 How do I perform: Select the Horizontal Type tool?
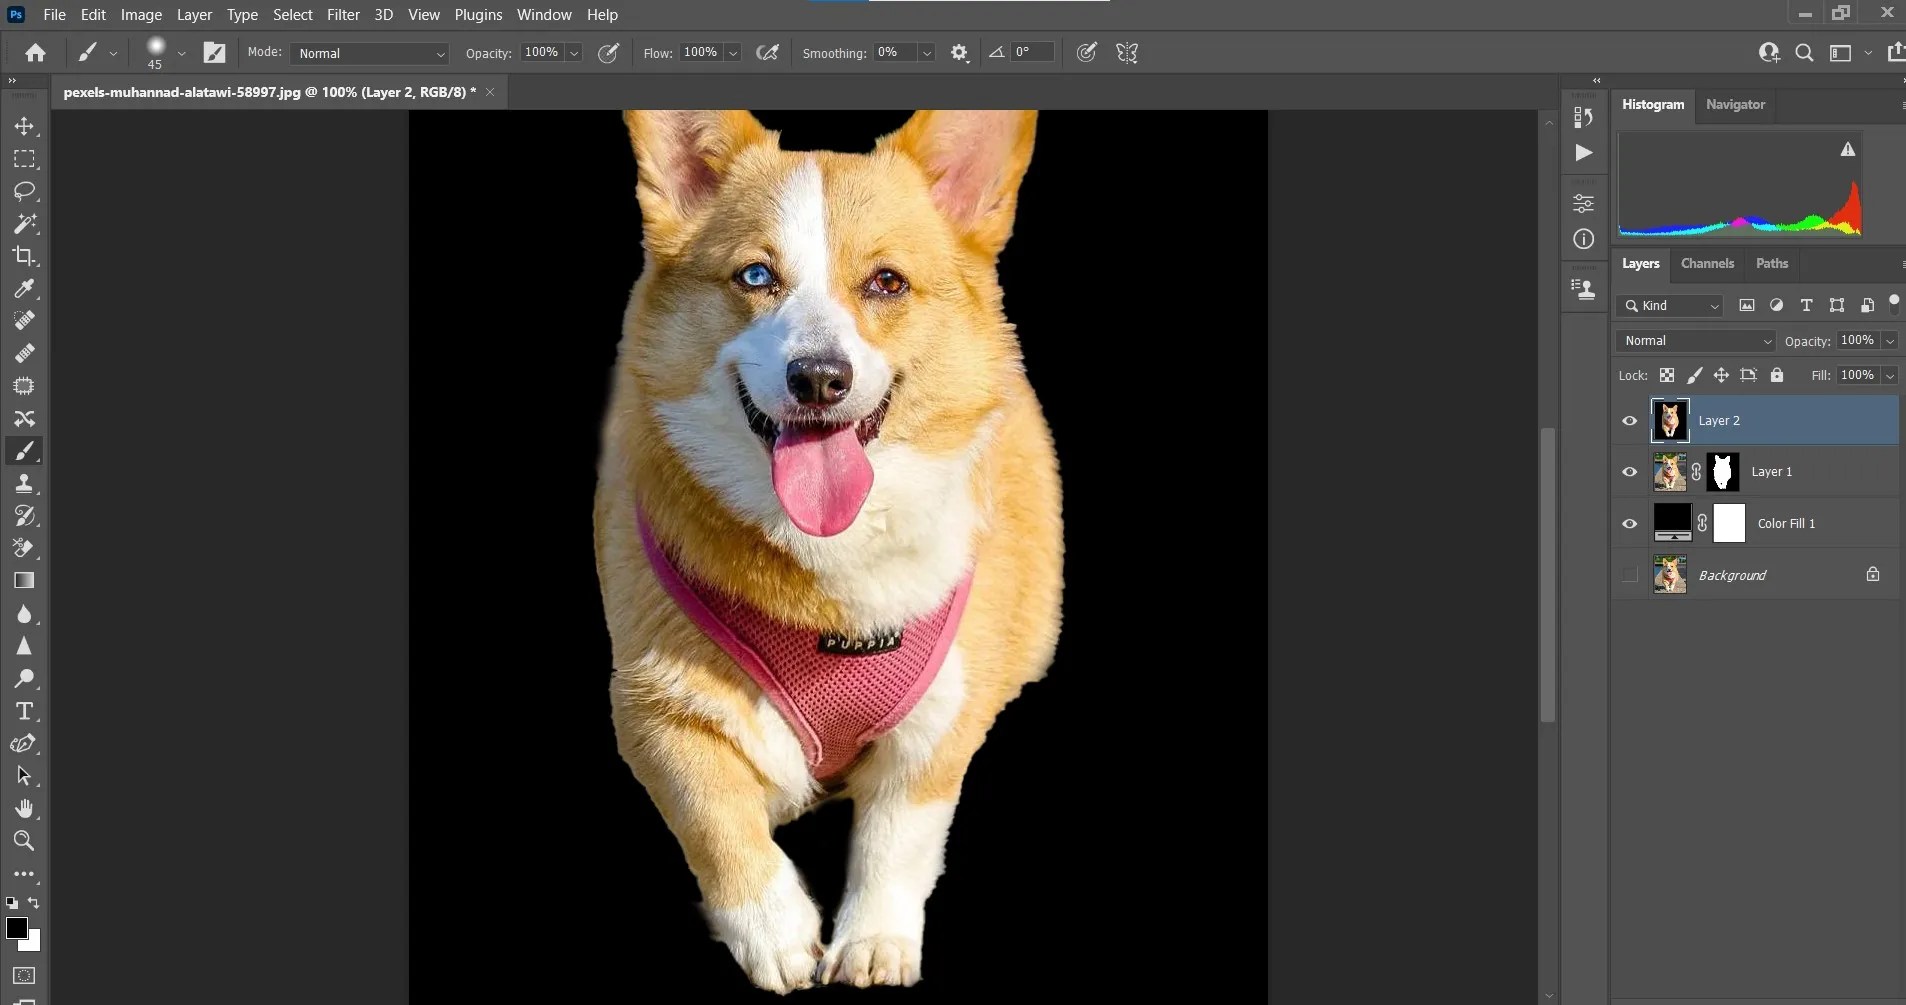[x=25, y=711]
